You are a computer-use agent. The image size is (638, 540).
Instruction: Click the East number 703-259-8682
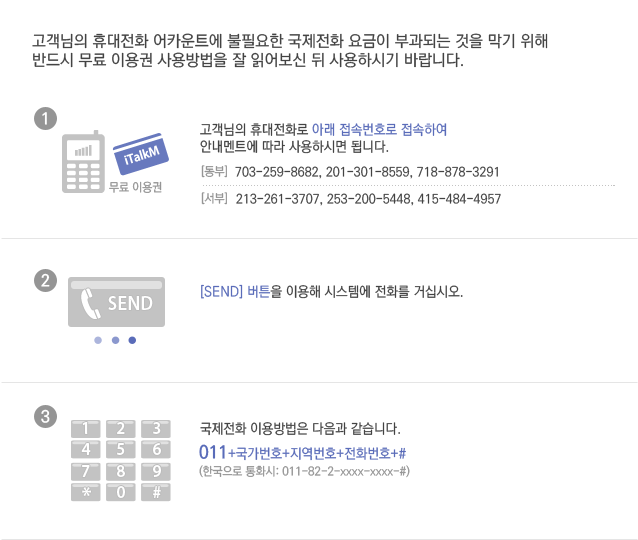click(x=277, y=172)
